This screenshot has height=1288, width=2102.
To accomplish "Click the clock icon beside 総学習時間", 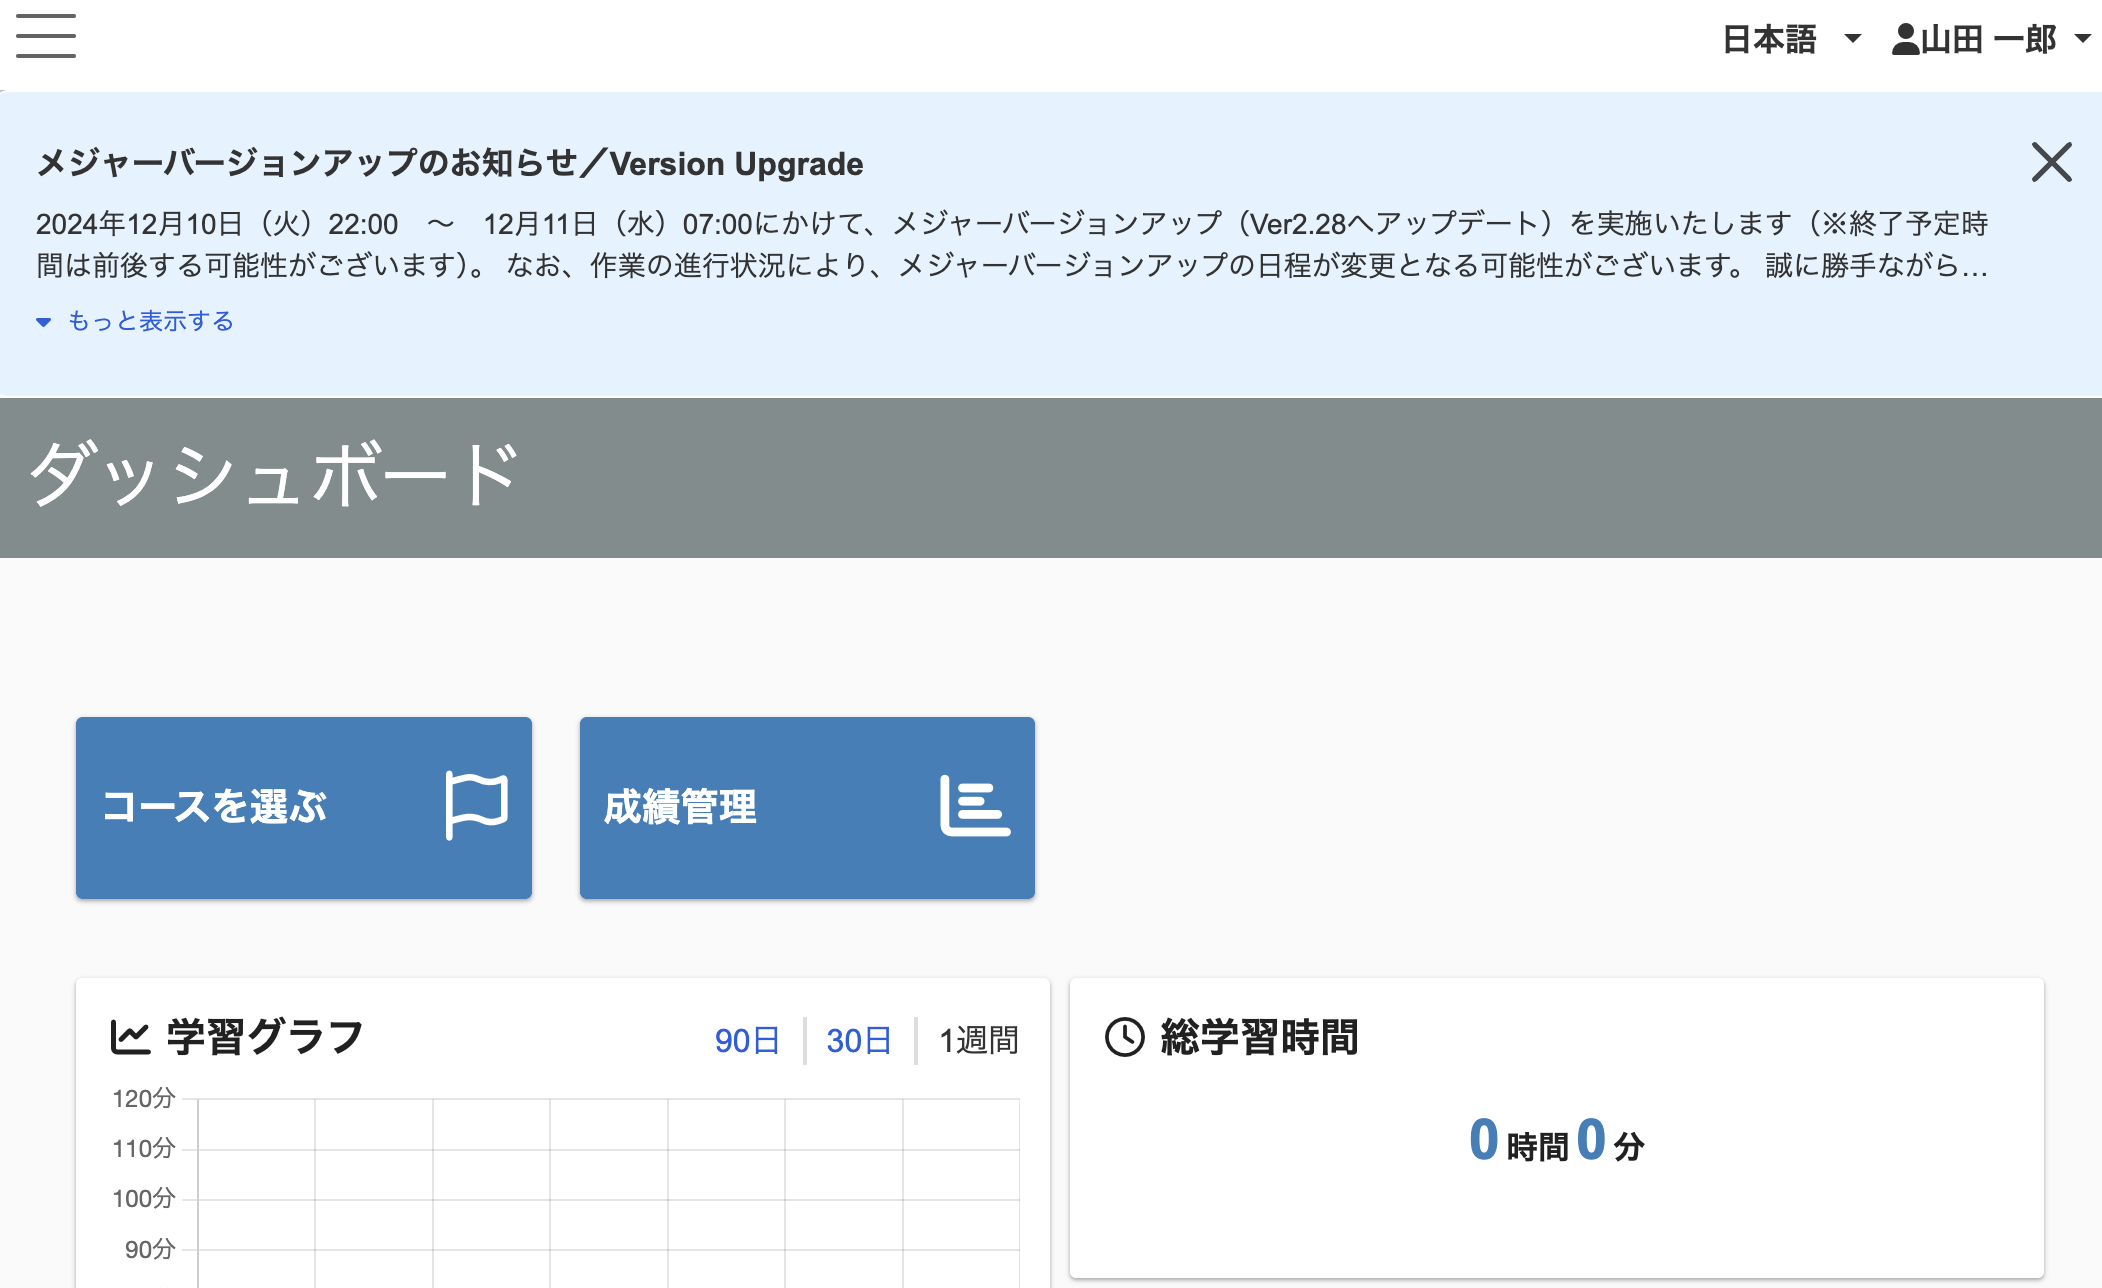I will [1125, 1037].
